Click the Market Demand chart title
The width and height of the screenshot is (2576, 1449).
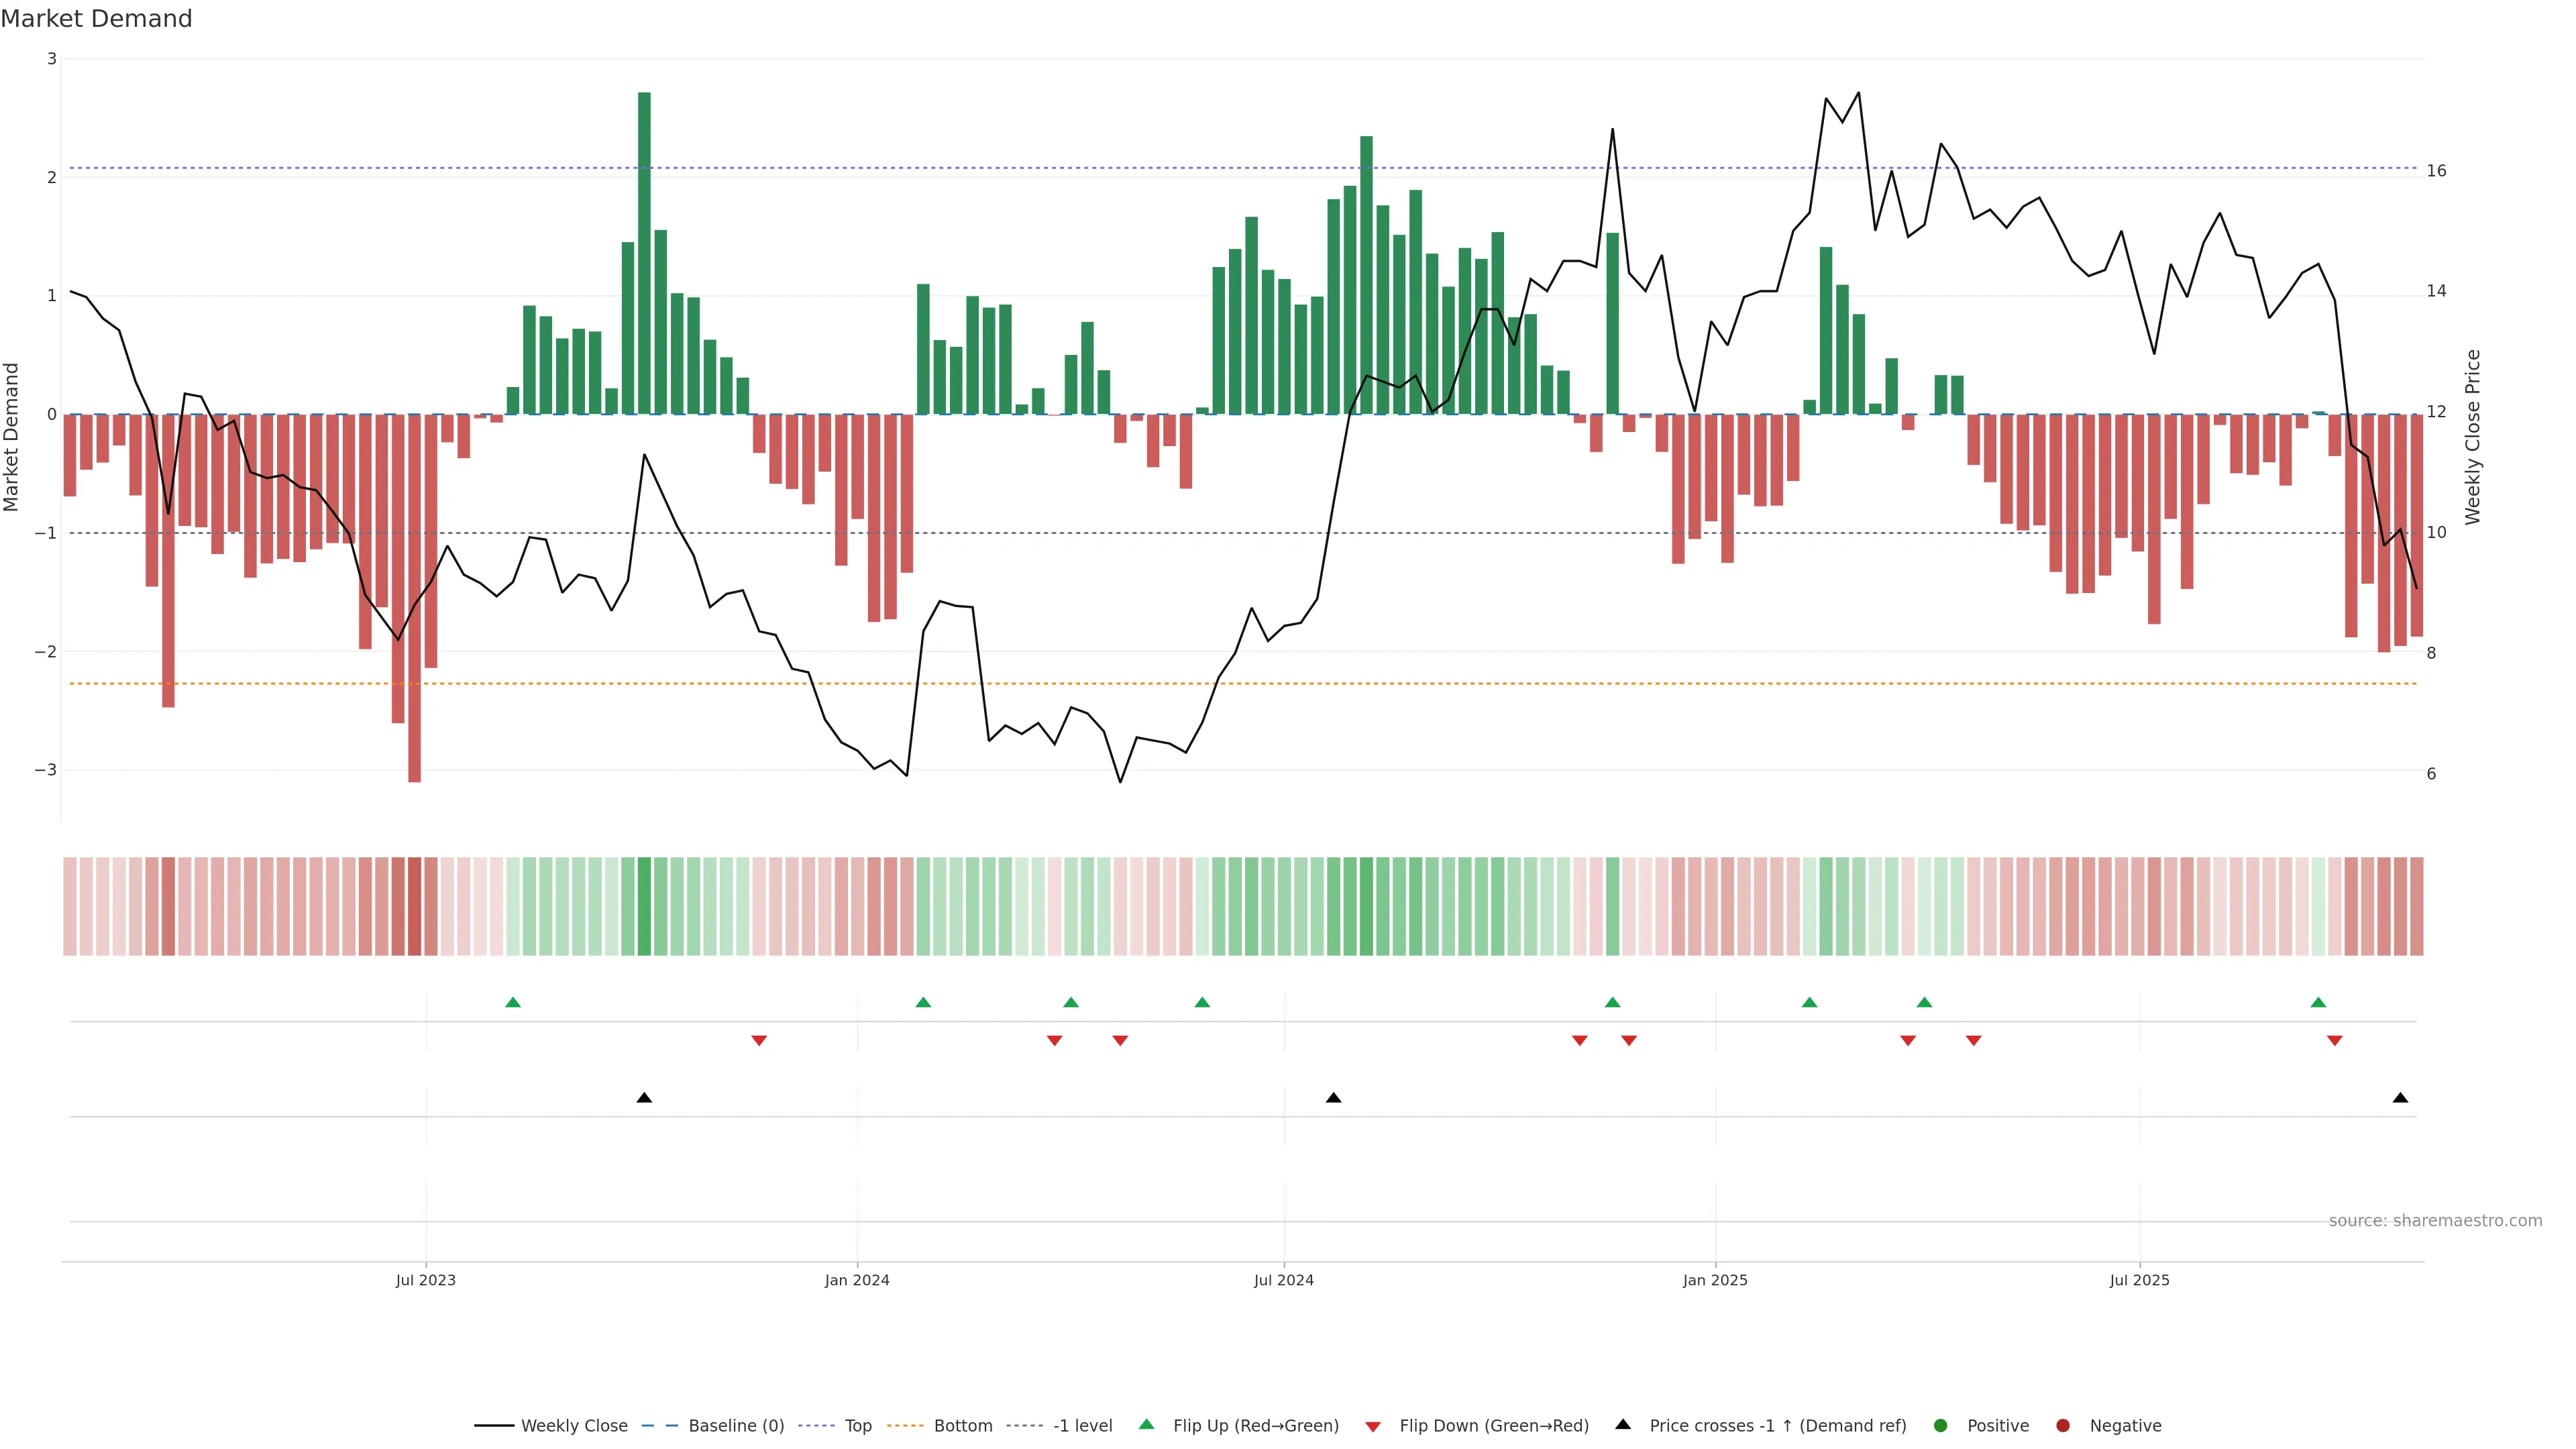96,19
